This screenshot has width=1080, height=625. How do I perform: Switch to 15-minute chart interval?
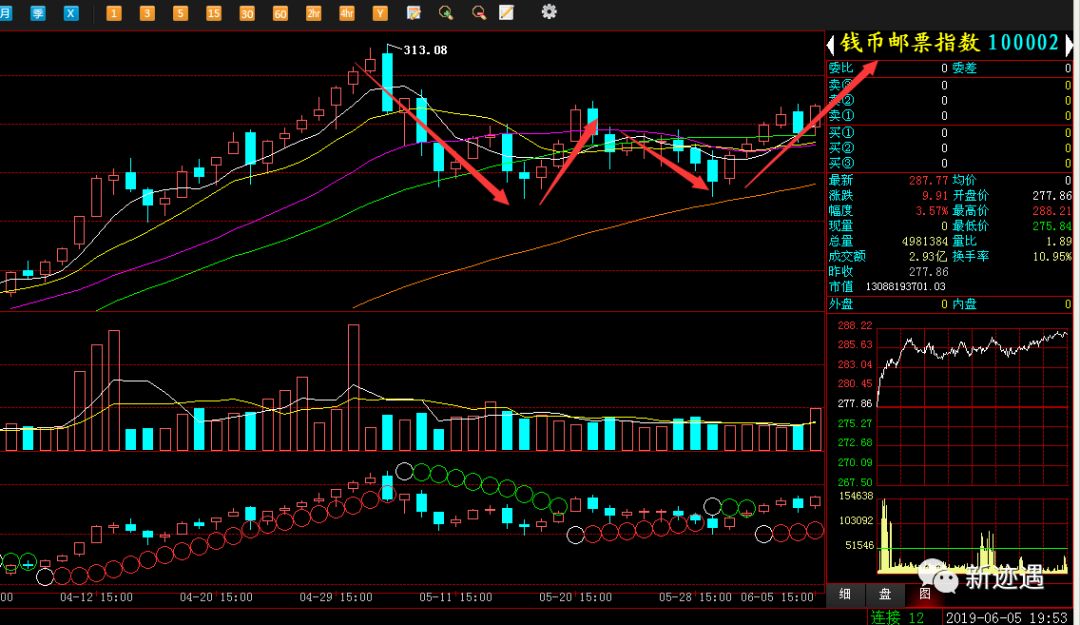click(x=214, y=13)
